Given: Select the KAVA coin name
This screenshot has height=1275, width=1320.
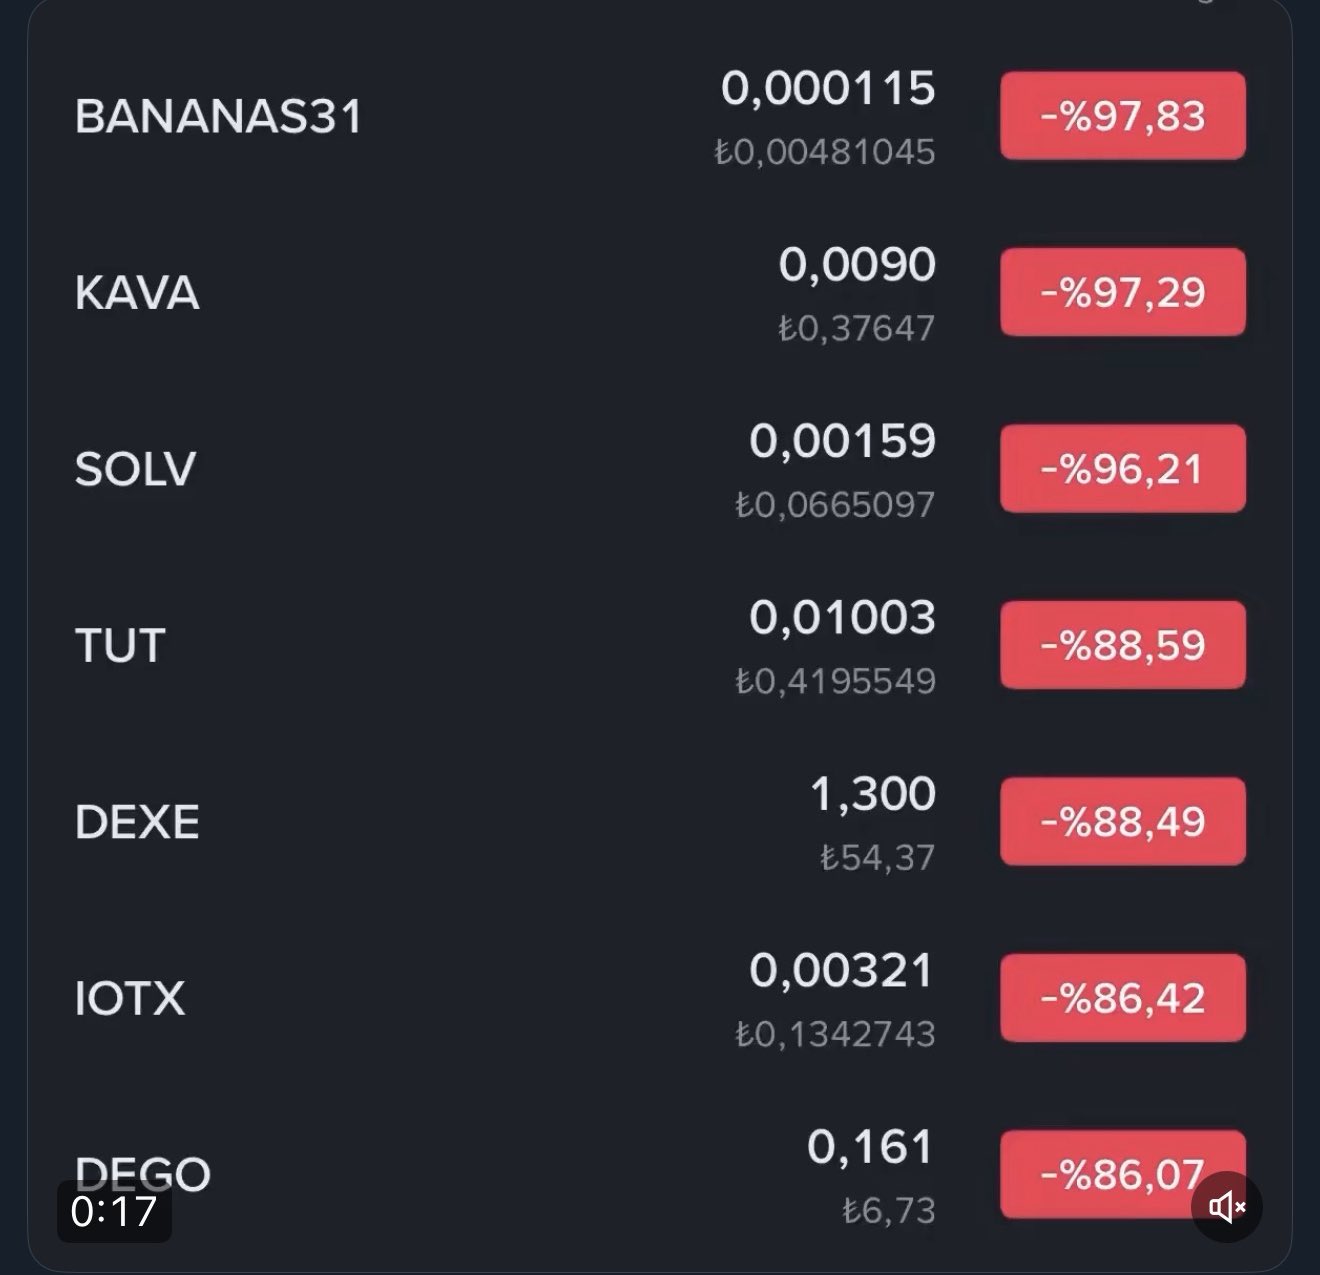Looking at the screenshot, I should pyautogui.click(x=137, y=293).
